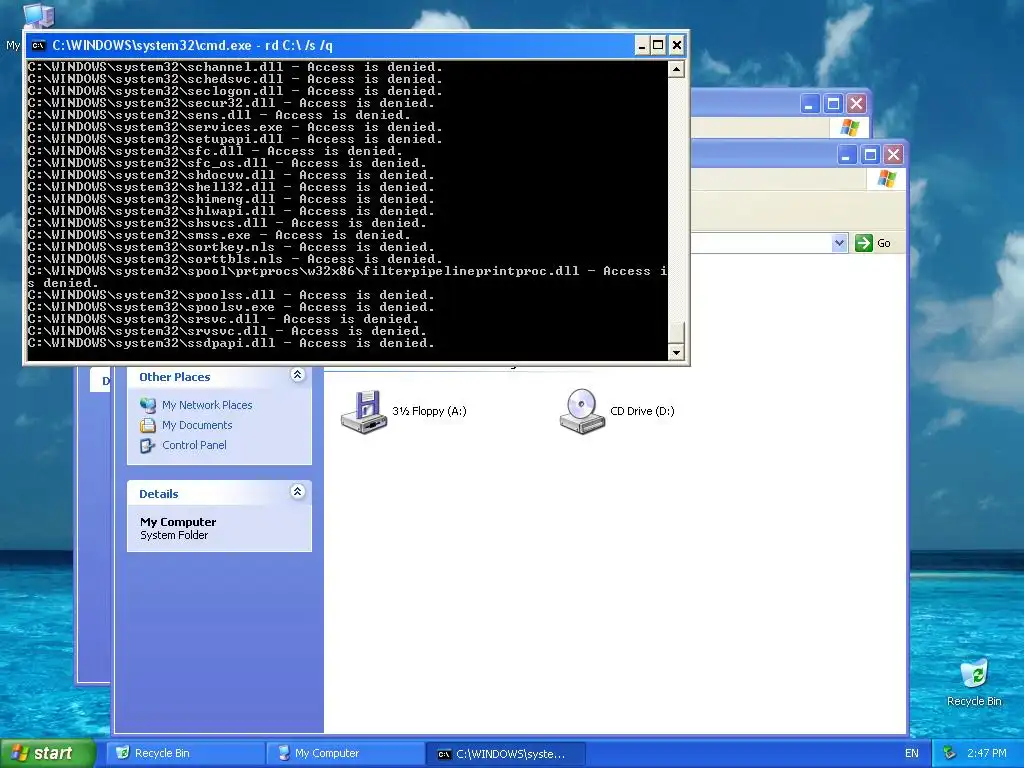1024x768 pixels.
Task: Click the 2:47 PM clock
Action: [x=987, y=753]
